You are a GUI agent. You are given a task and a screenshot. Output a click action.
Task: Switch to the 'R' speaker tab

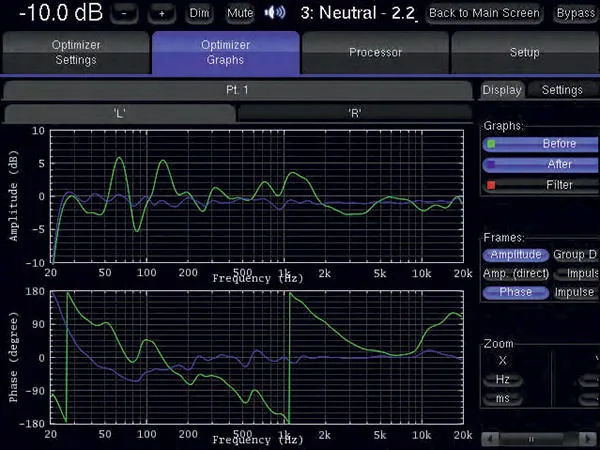pos(355,113)
